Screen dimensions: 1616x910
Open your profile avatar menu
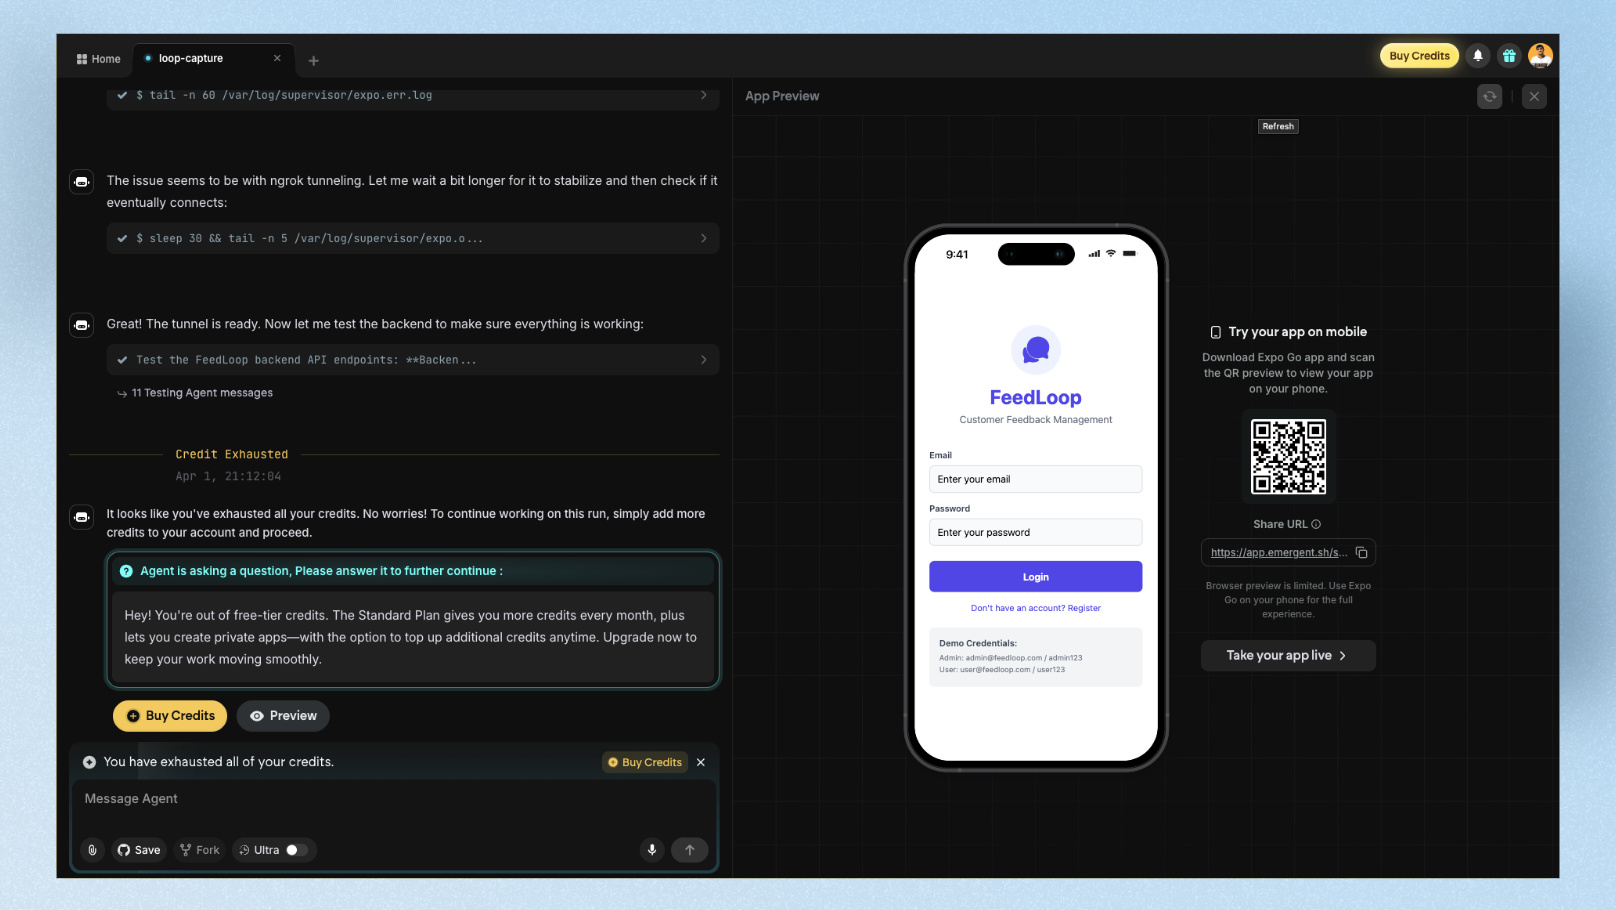click(x=1540, y=55)
